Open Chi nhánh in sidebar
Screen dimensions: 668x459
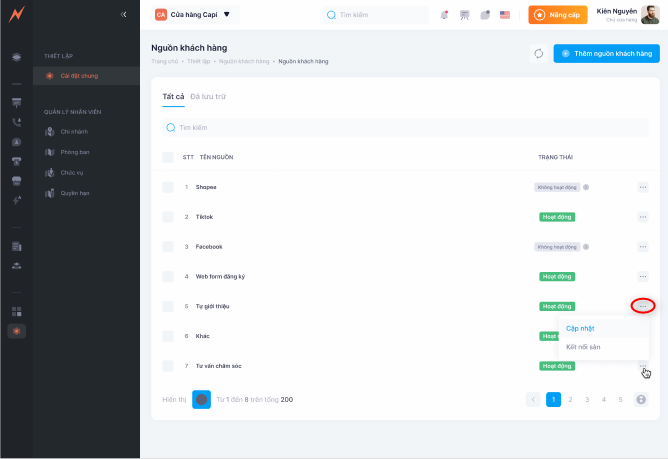pos(74,131)
